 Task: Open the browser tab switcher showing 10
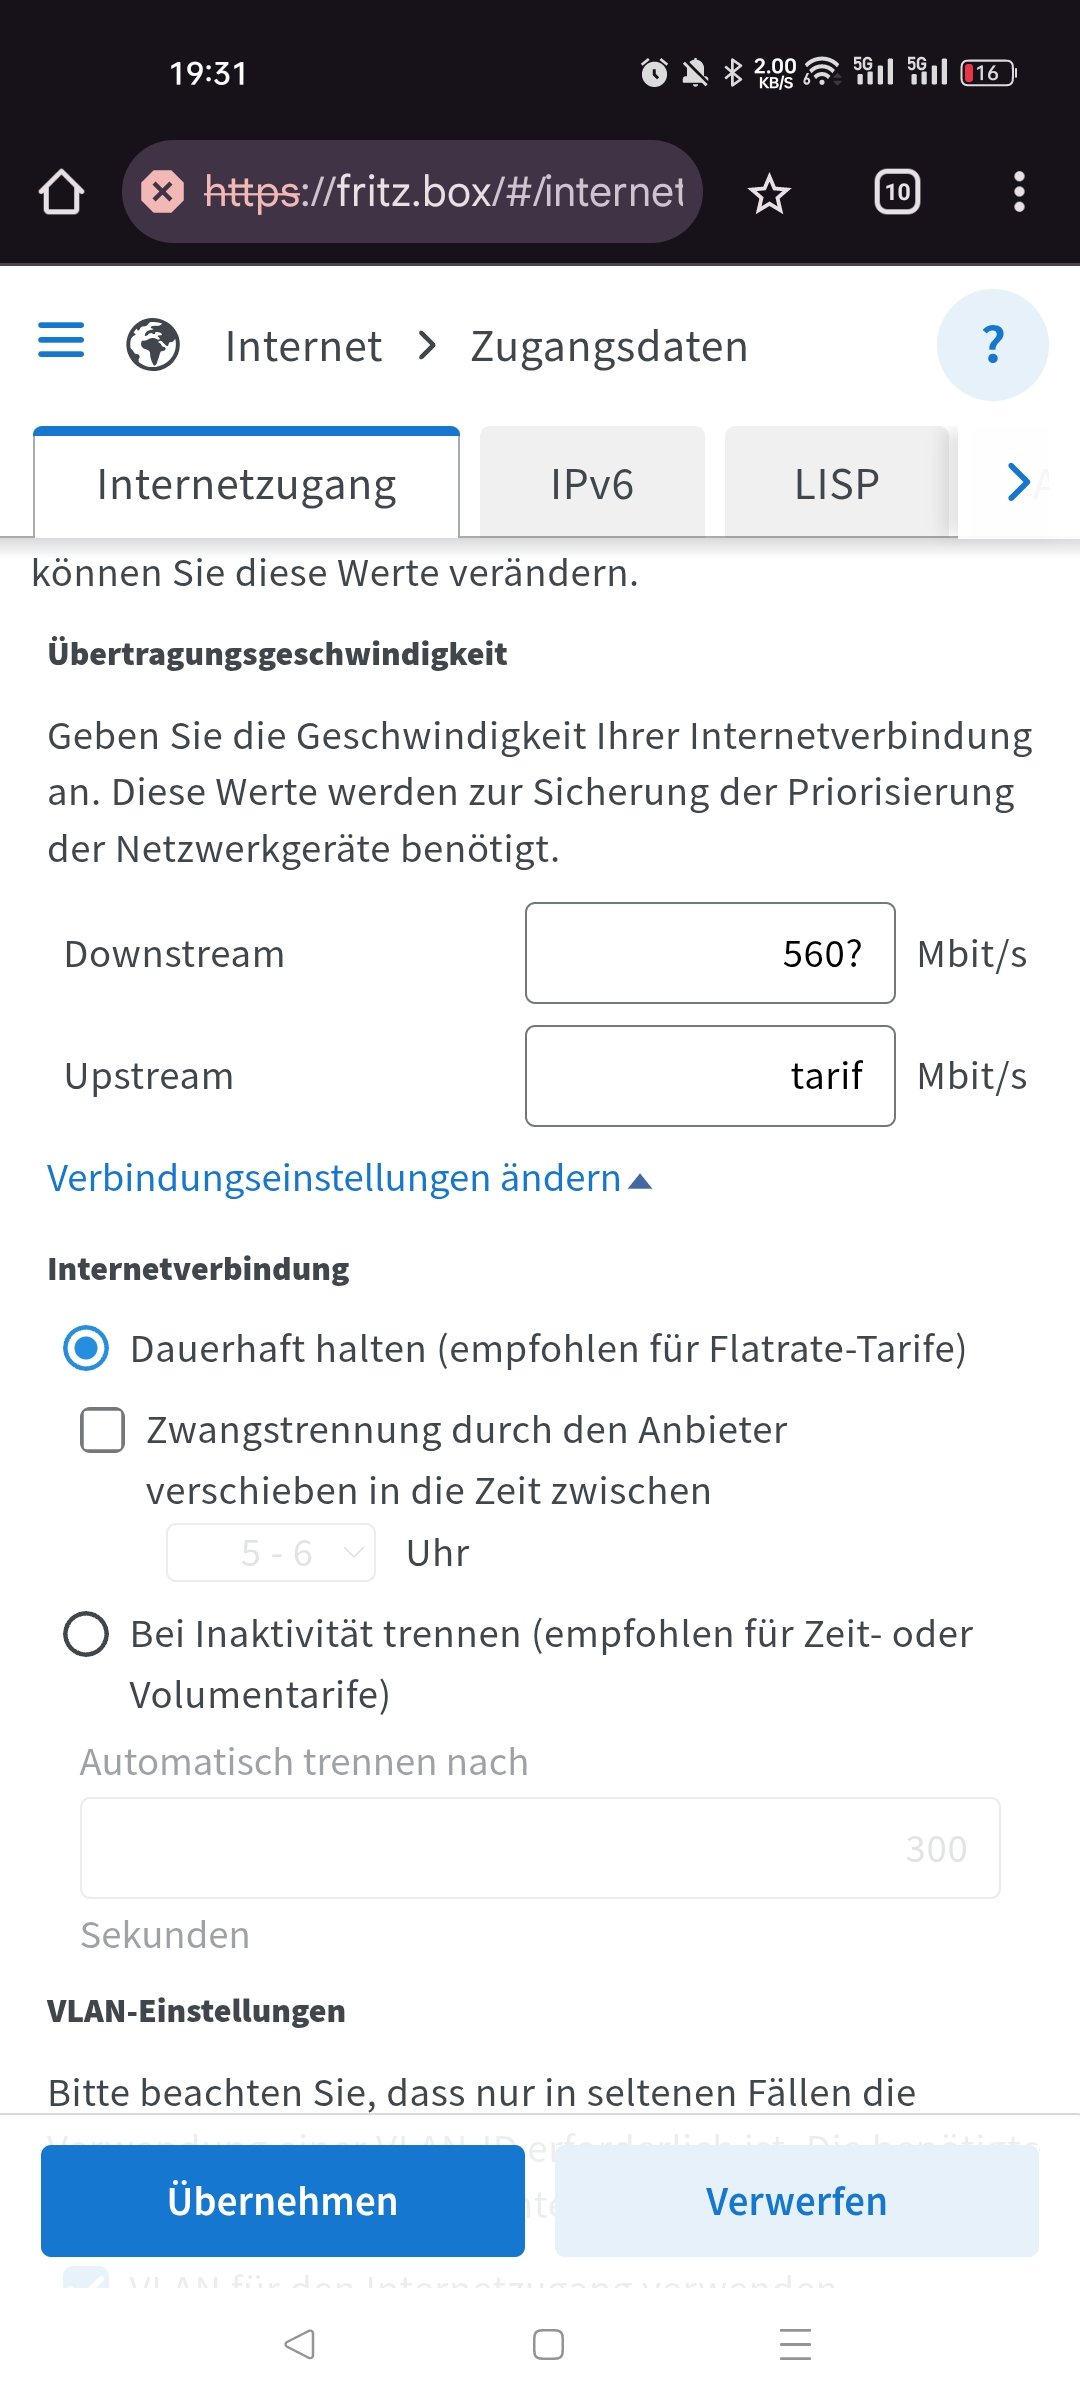pos(897,192)
